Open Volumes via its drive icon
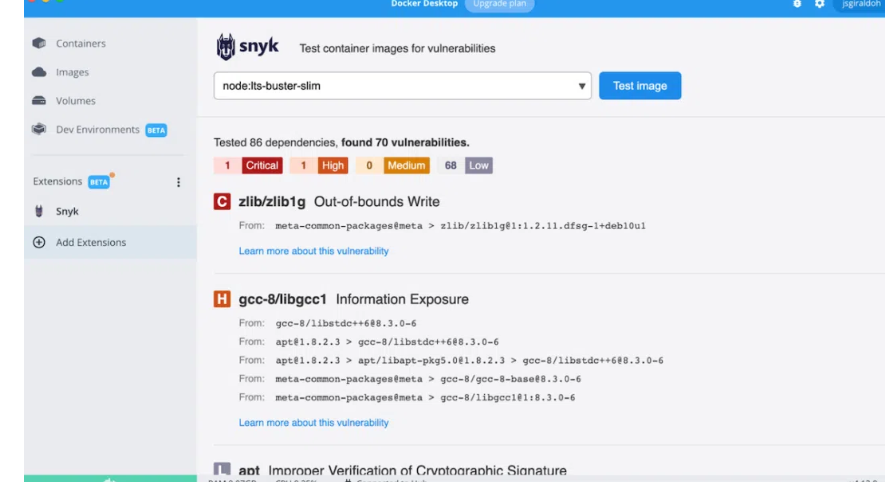 (x=39, y=101)
